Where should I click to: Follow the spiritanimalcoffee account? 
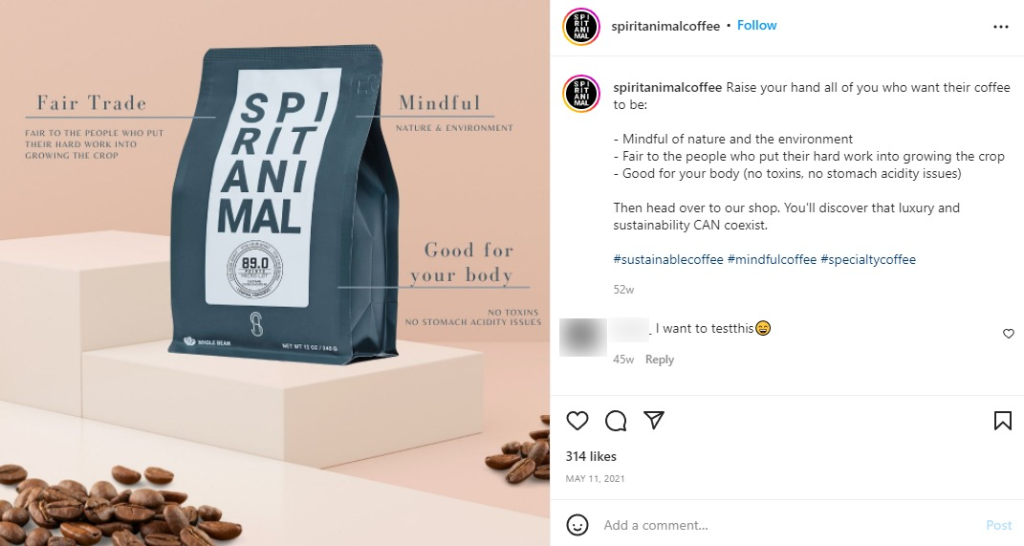[x=757, y=25]
